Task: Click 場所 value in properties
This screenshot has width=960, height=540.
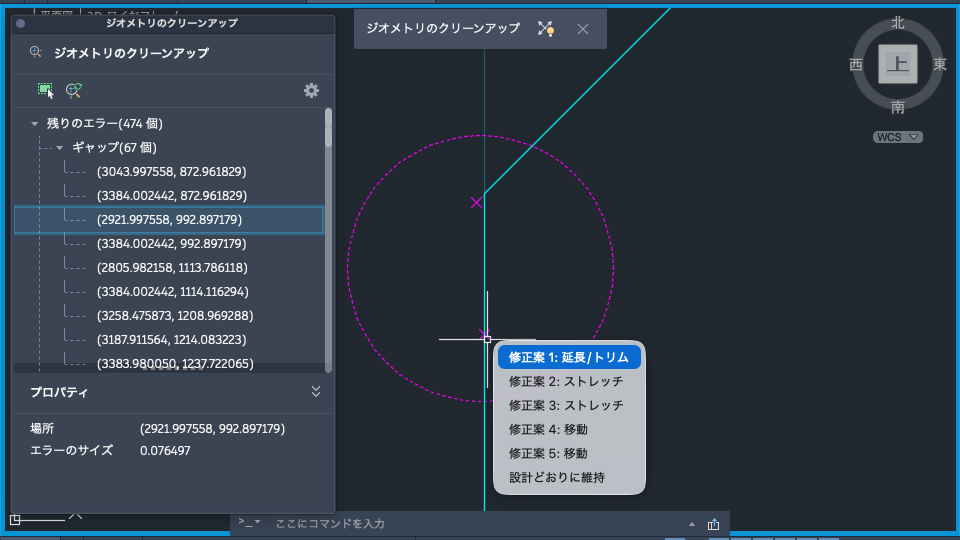Action: (x=212, y=429)
